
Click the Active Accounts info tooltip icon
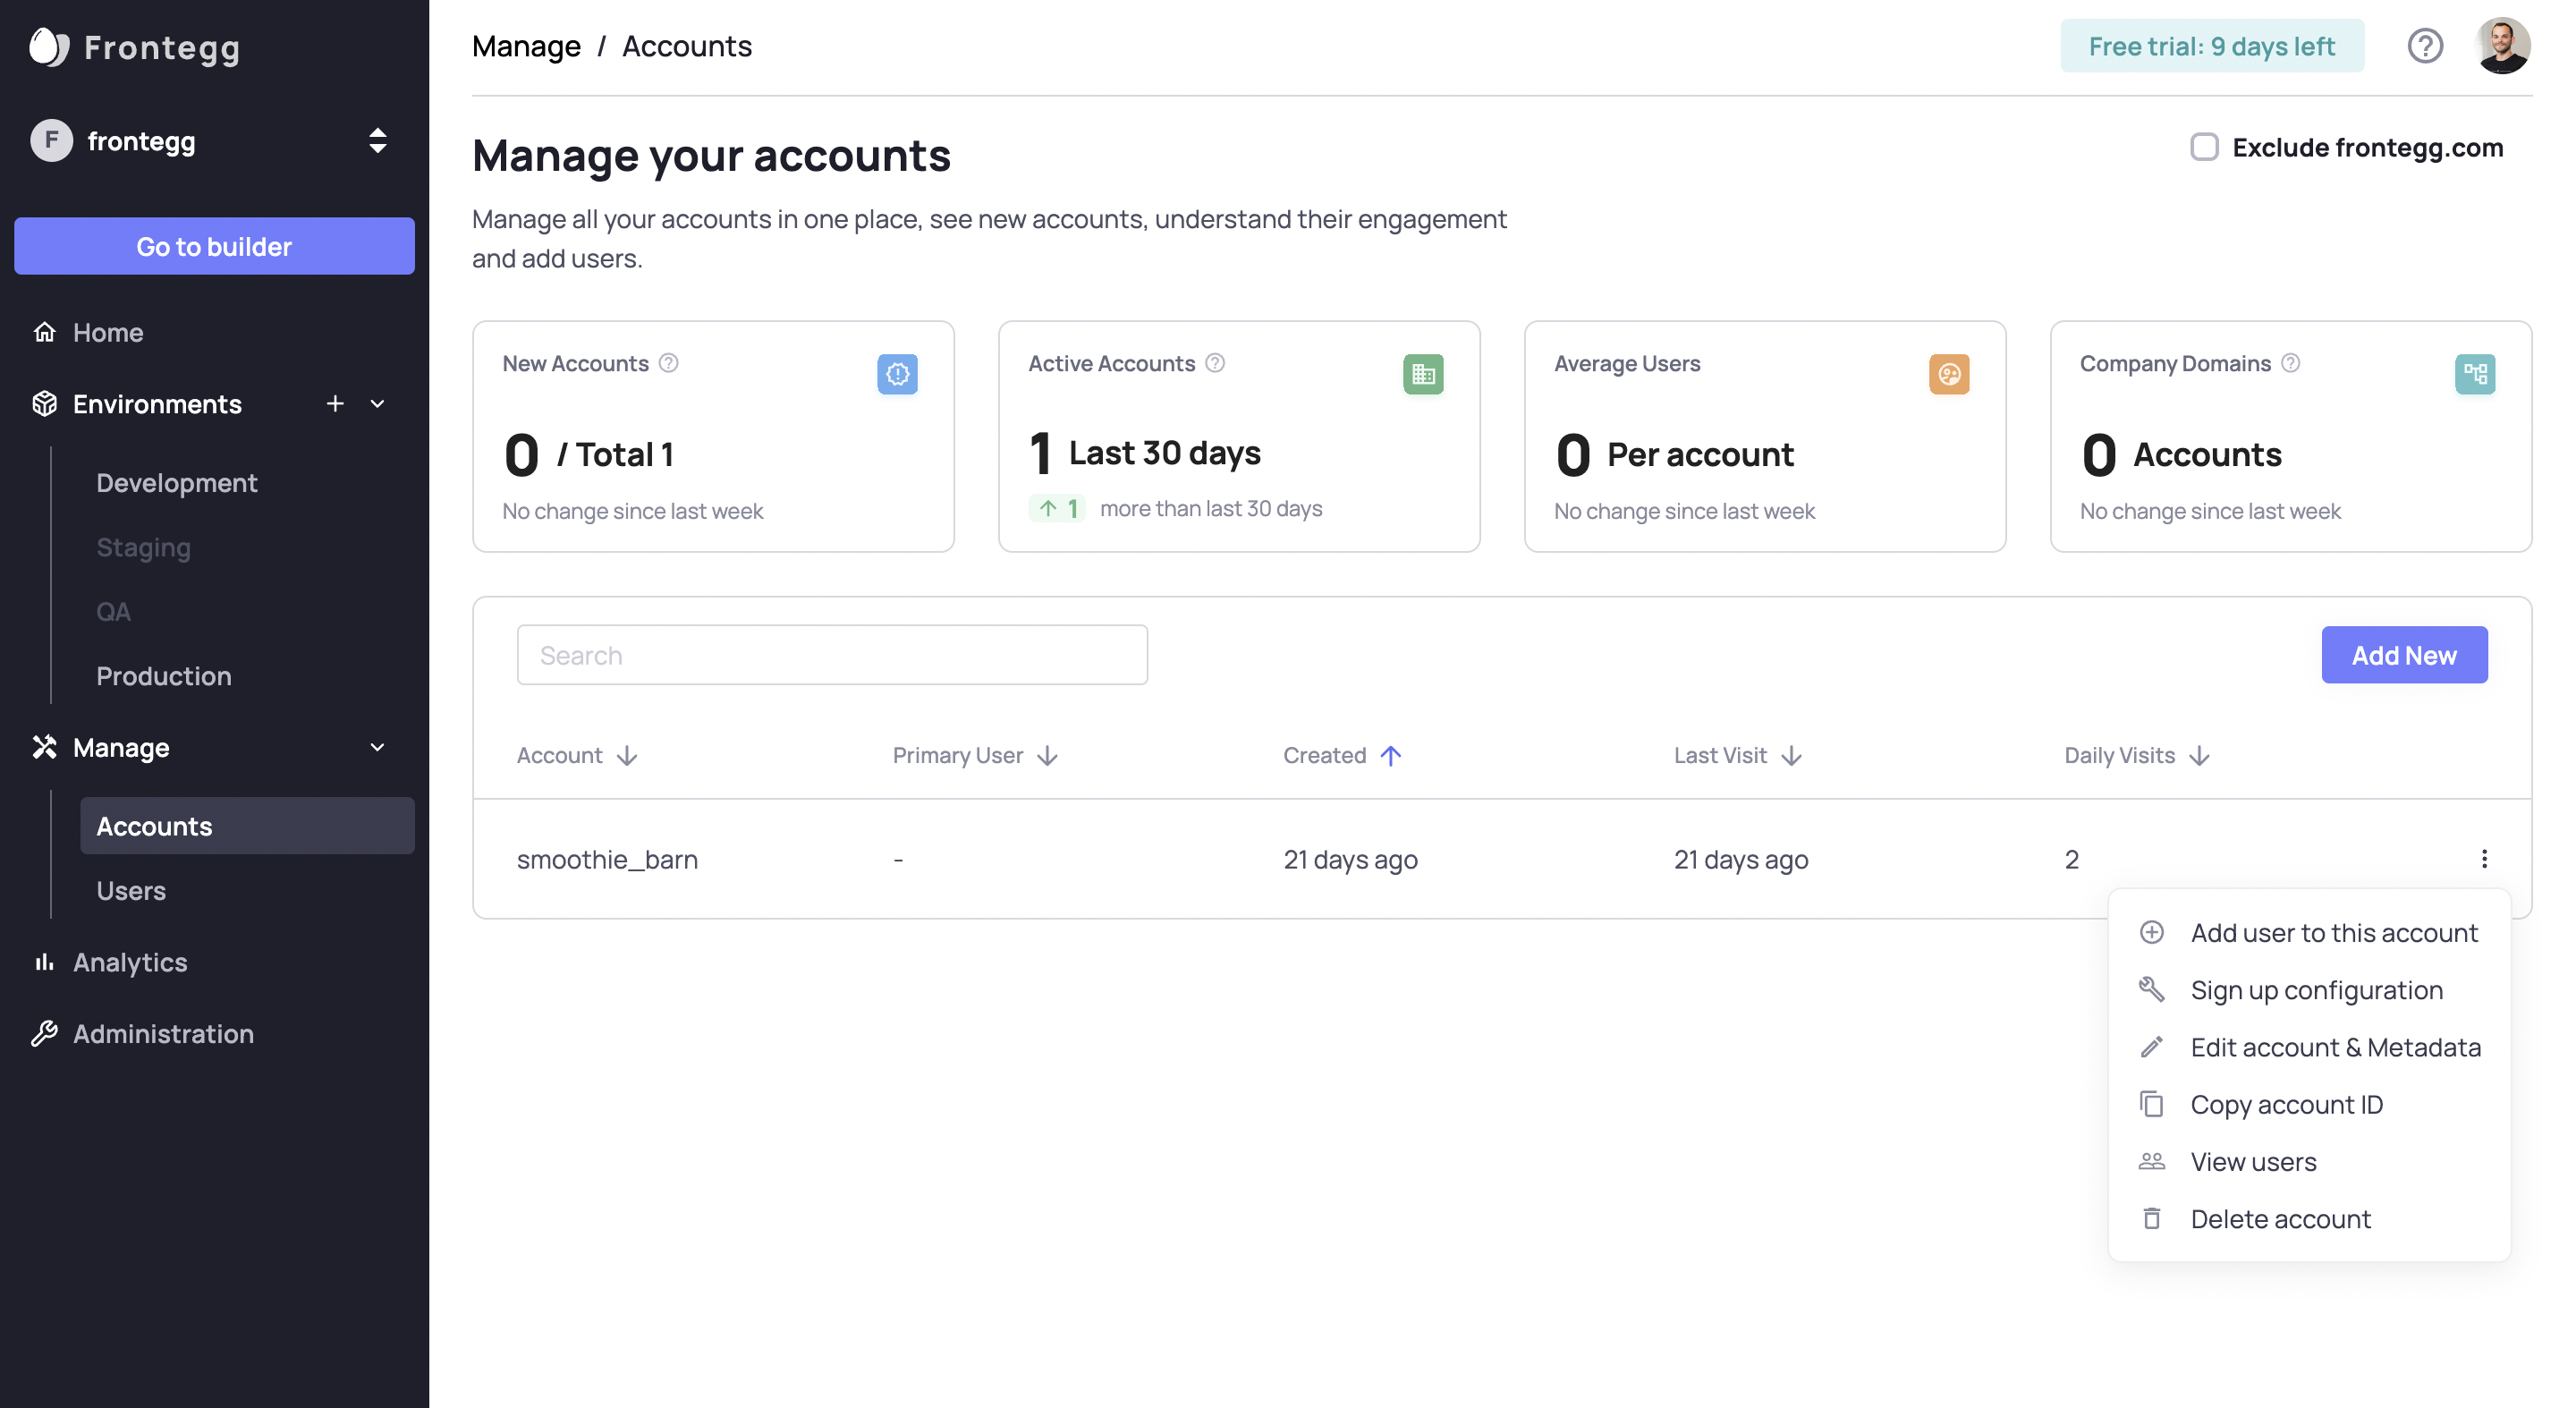(1215, 363)
